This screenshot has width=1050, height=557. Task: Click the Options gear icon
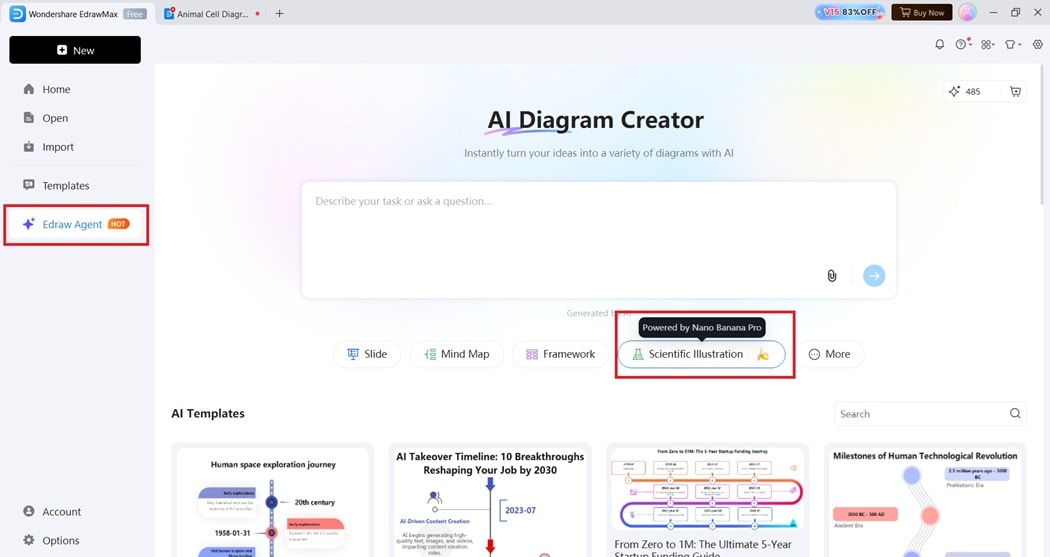29,540
